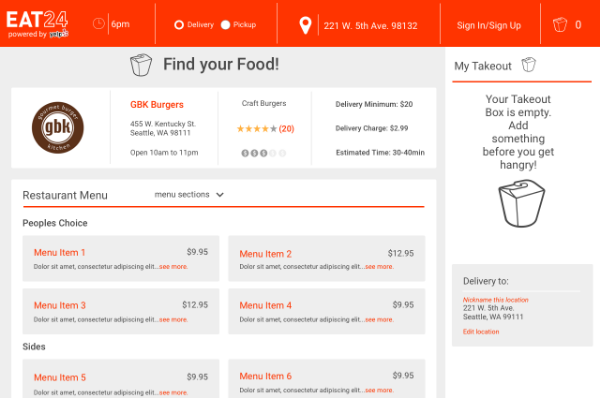Open Menu Item 3

click(60, 305)
